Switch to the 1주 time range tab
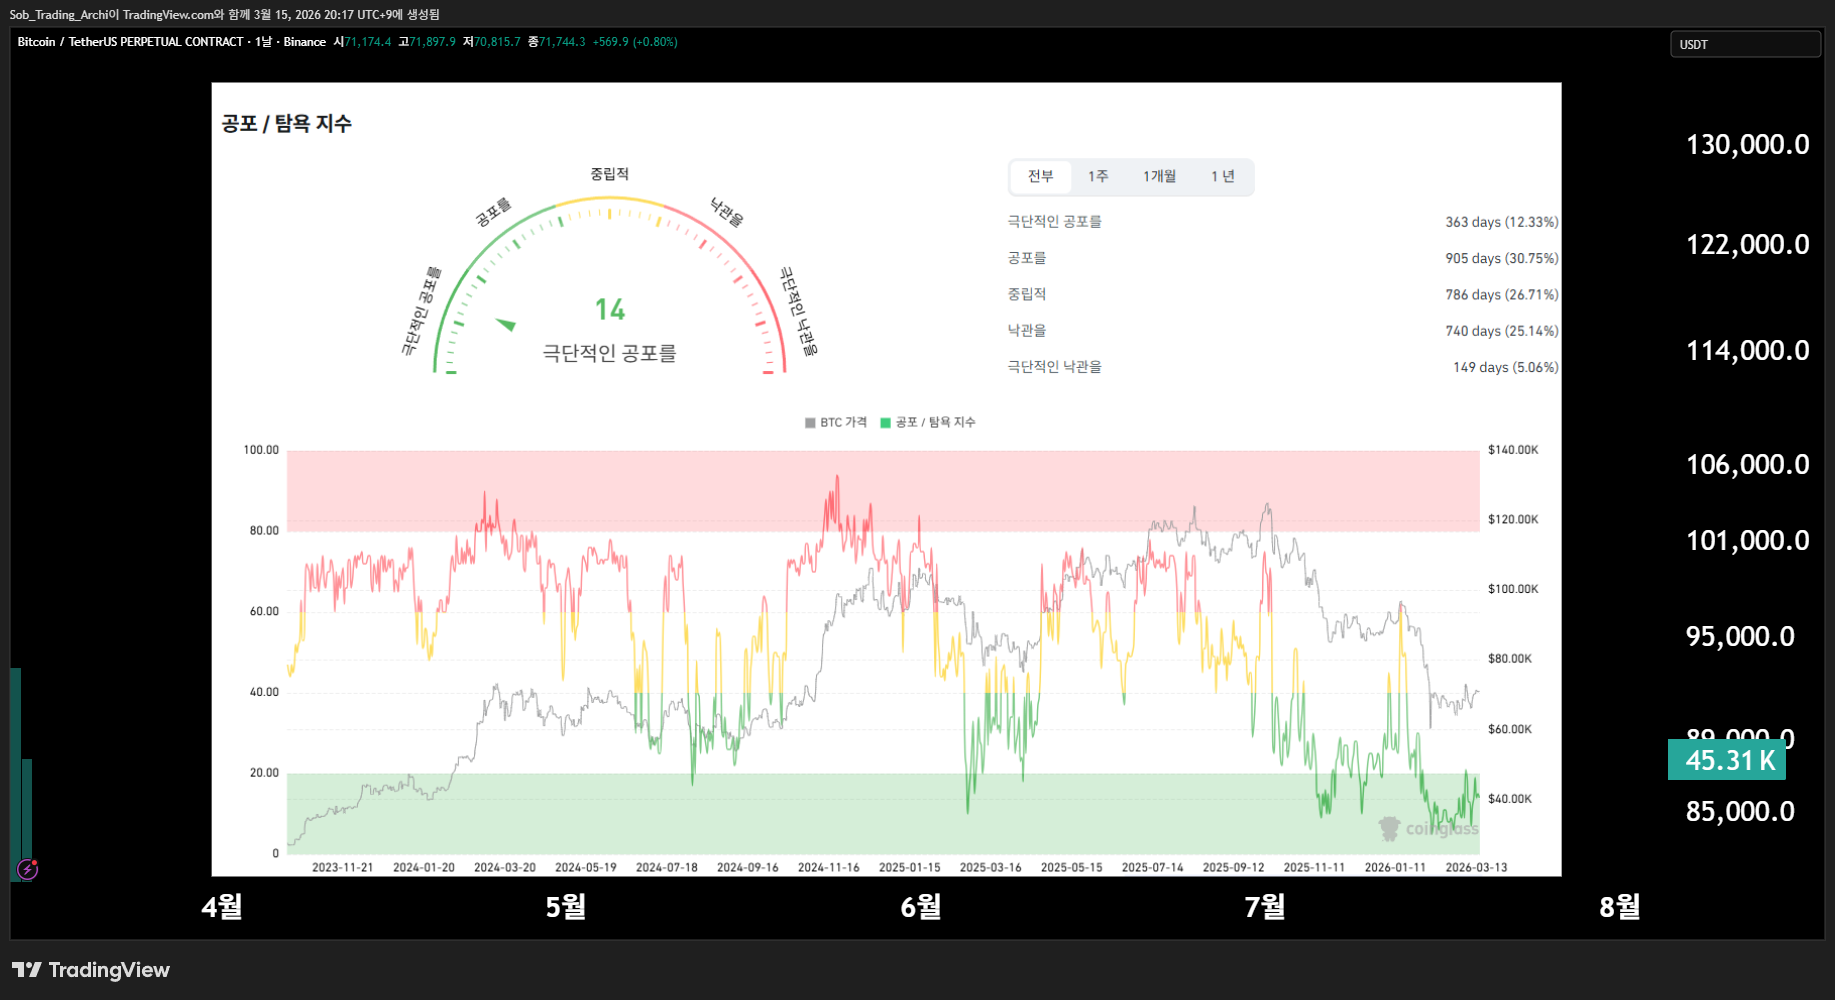 pyautogui.click(x=1098, y=177)
